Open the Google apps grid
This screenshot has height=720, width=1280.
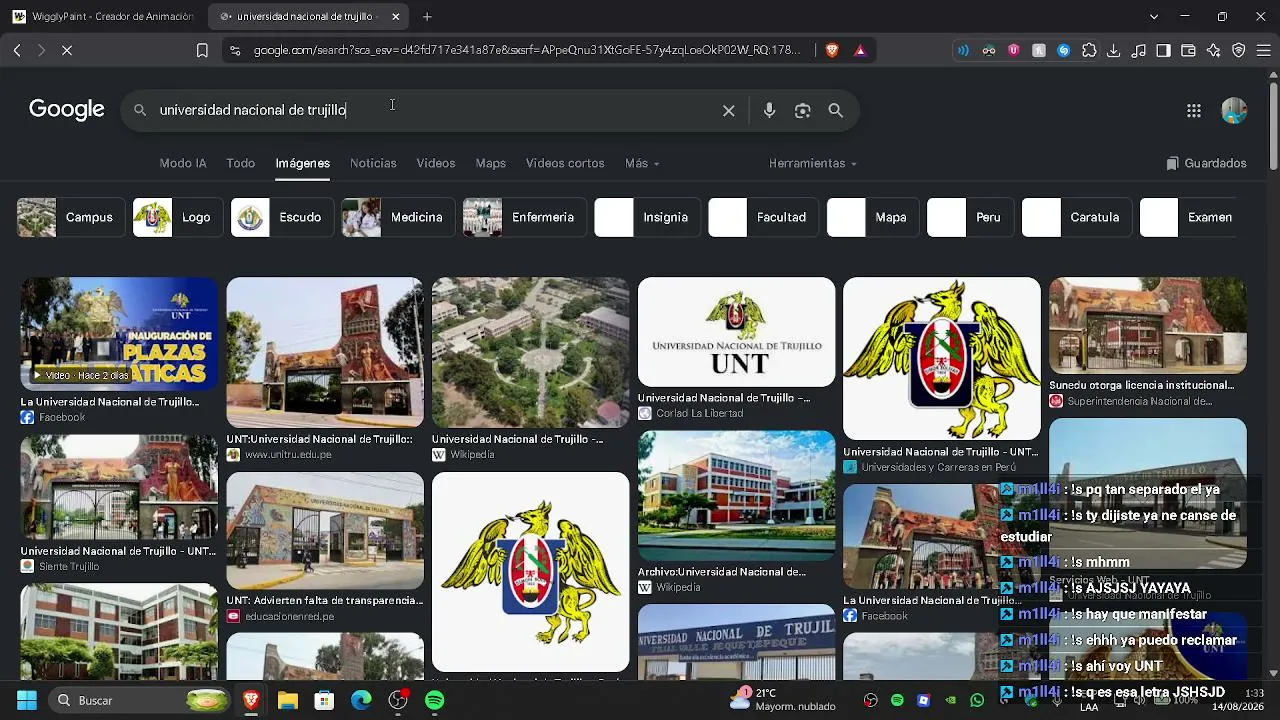coord(1194,111)
